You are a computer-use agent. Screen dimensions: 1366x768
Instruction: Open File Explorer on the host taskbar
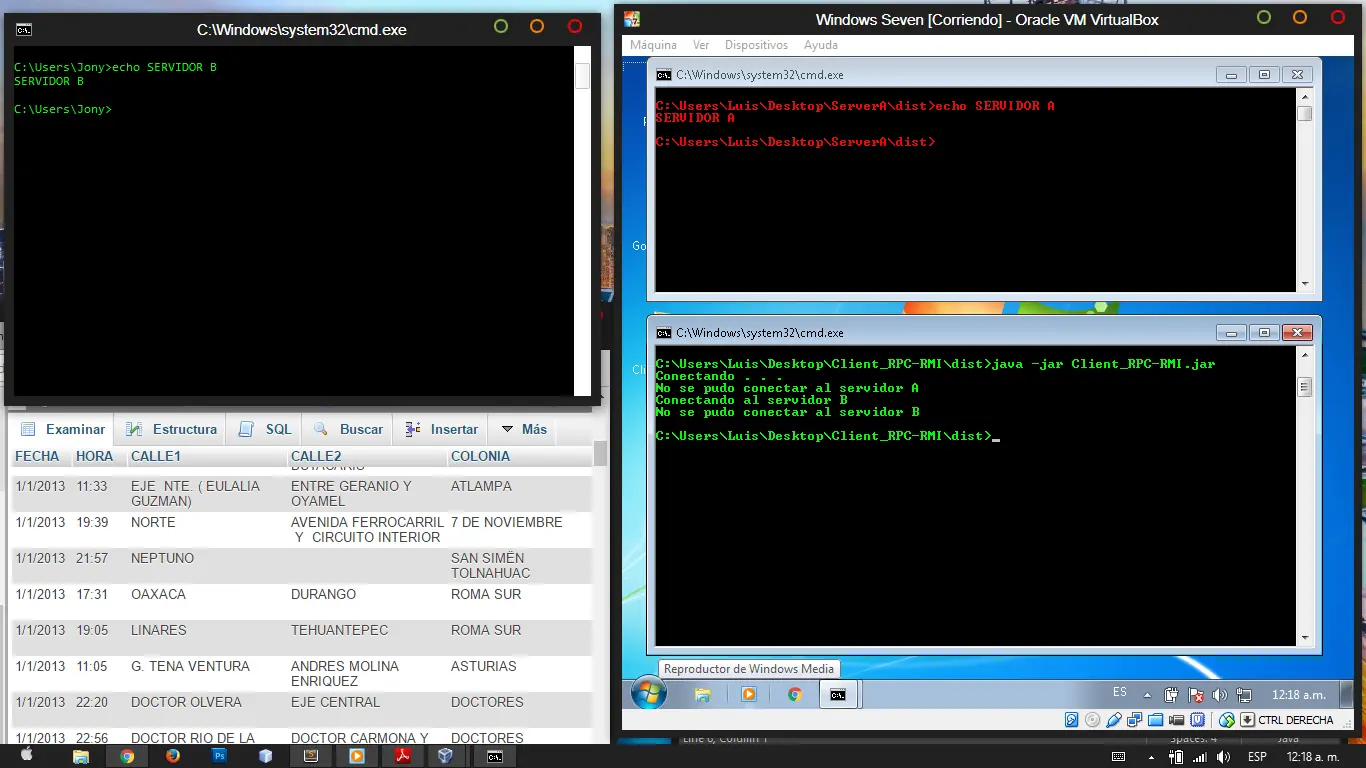pyautogui.click(x=81, y=756)
